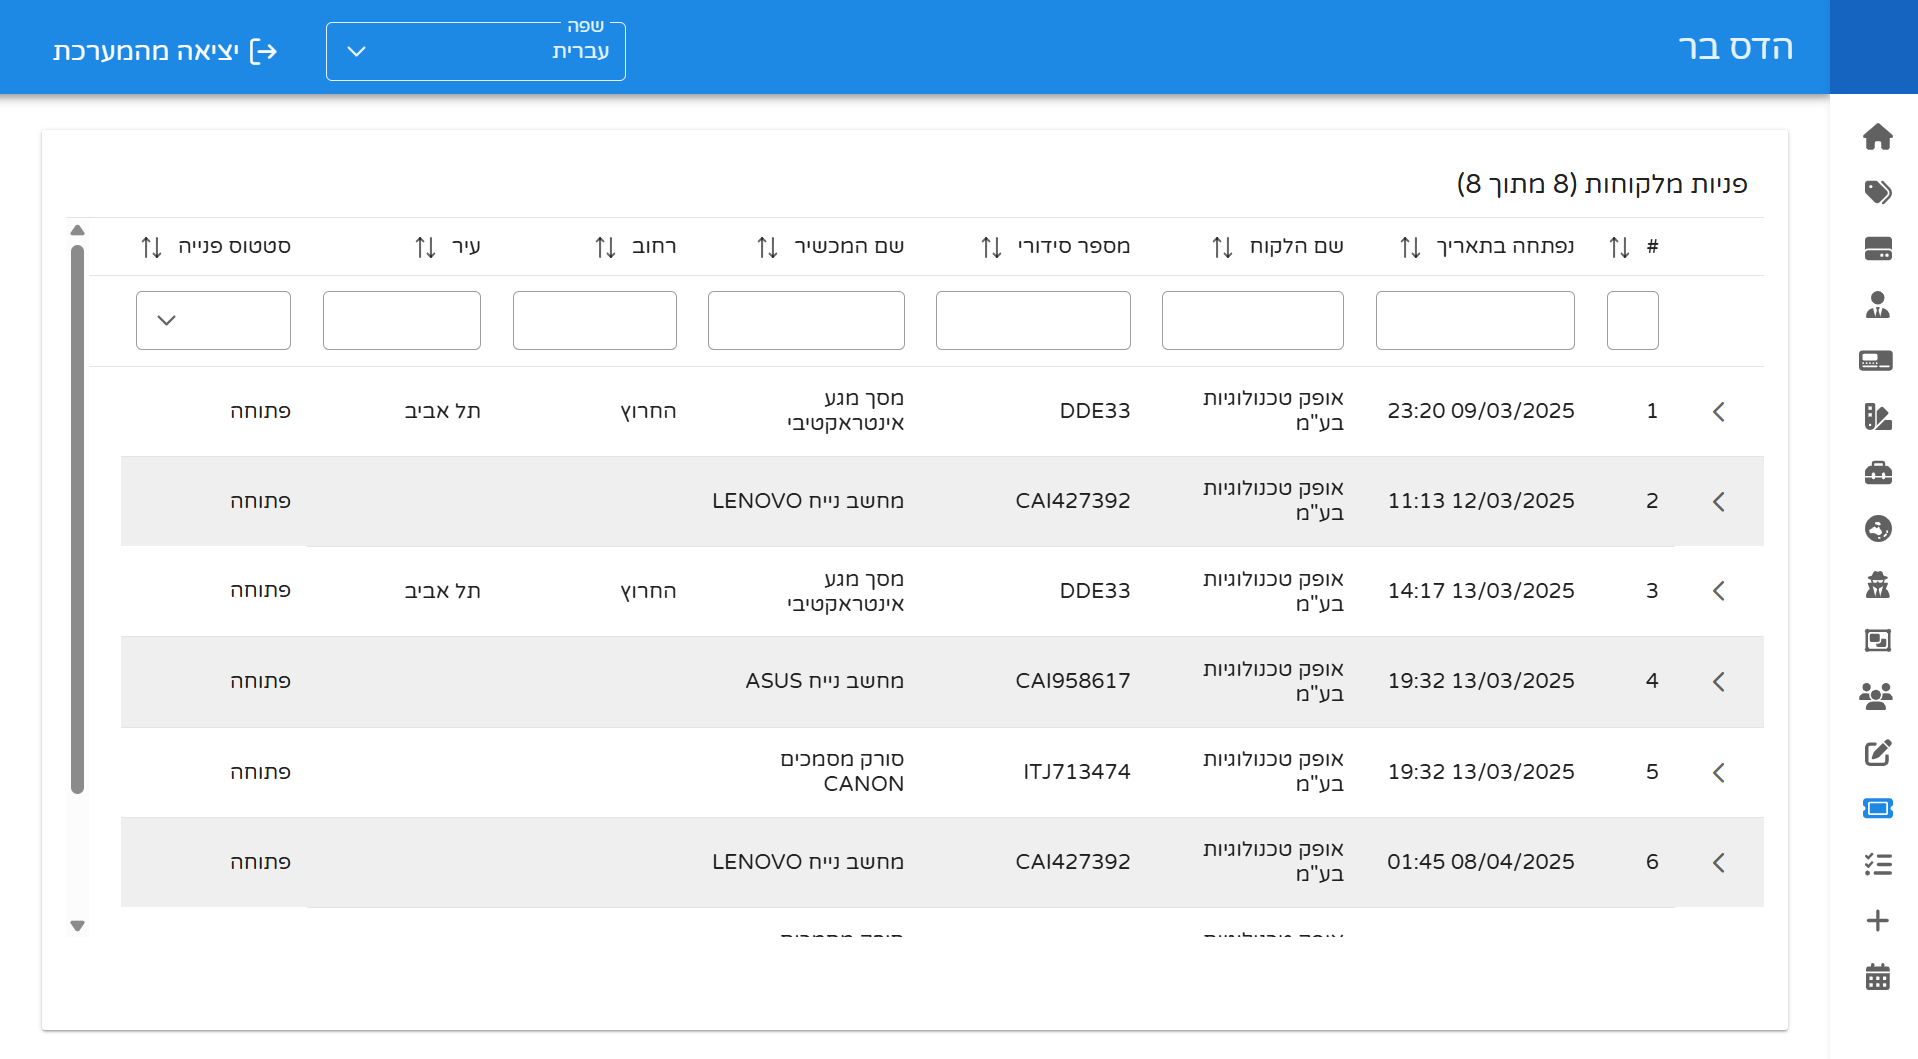Viewport: 1918px width, 1059px height.
Task: Open the tags icon in sidebar
Action: [1877, 192]
